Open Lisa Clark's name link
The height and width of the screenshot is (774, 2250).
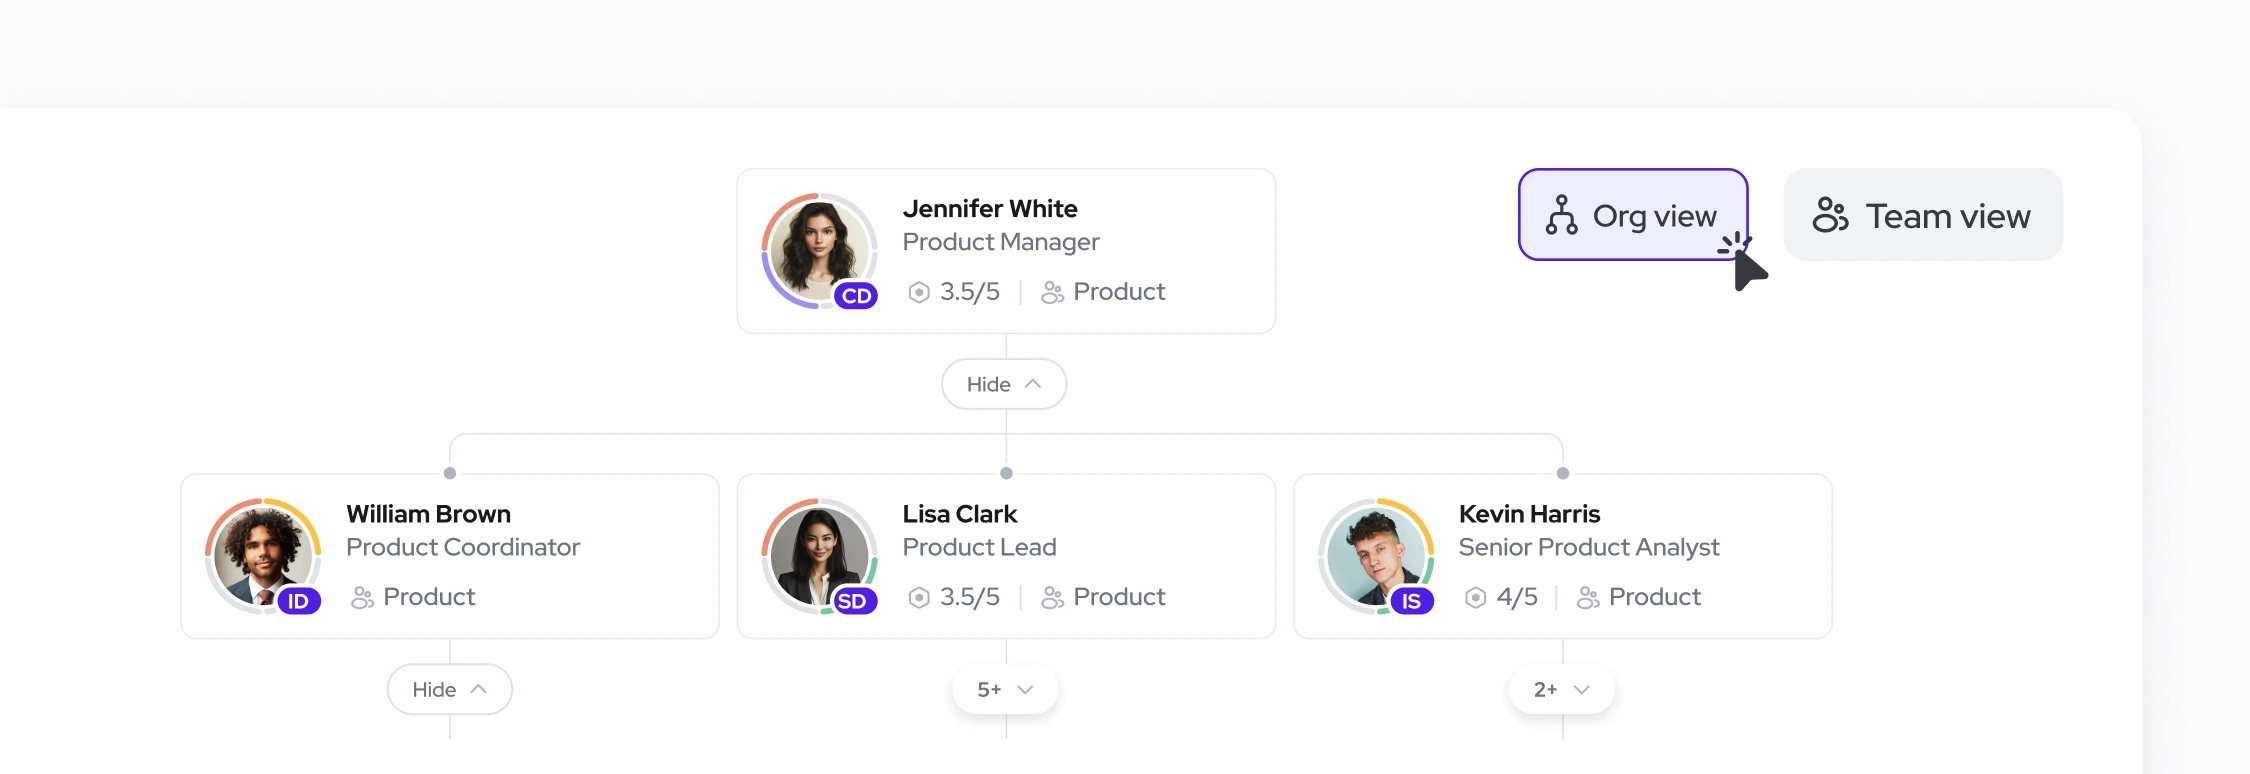[x=959, y=514]
